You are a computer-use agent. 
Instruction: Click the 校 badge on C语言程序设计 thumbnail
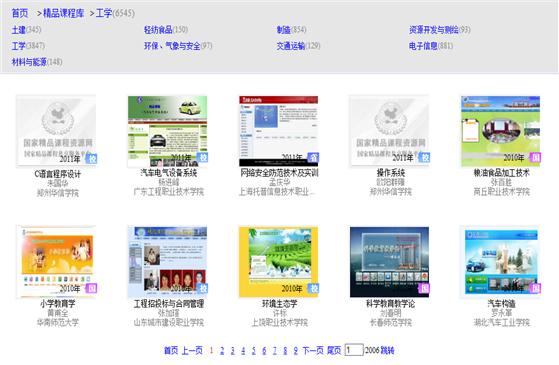tap(91, 159)
